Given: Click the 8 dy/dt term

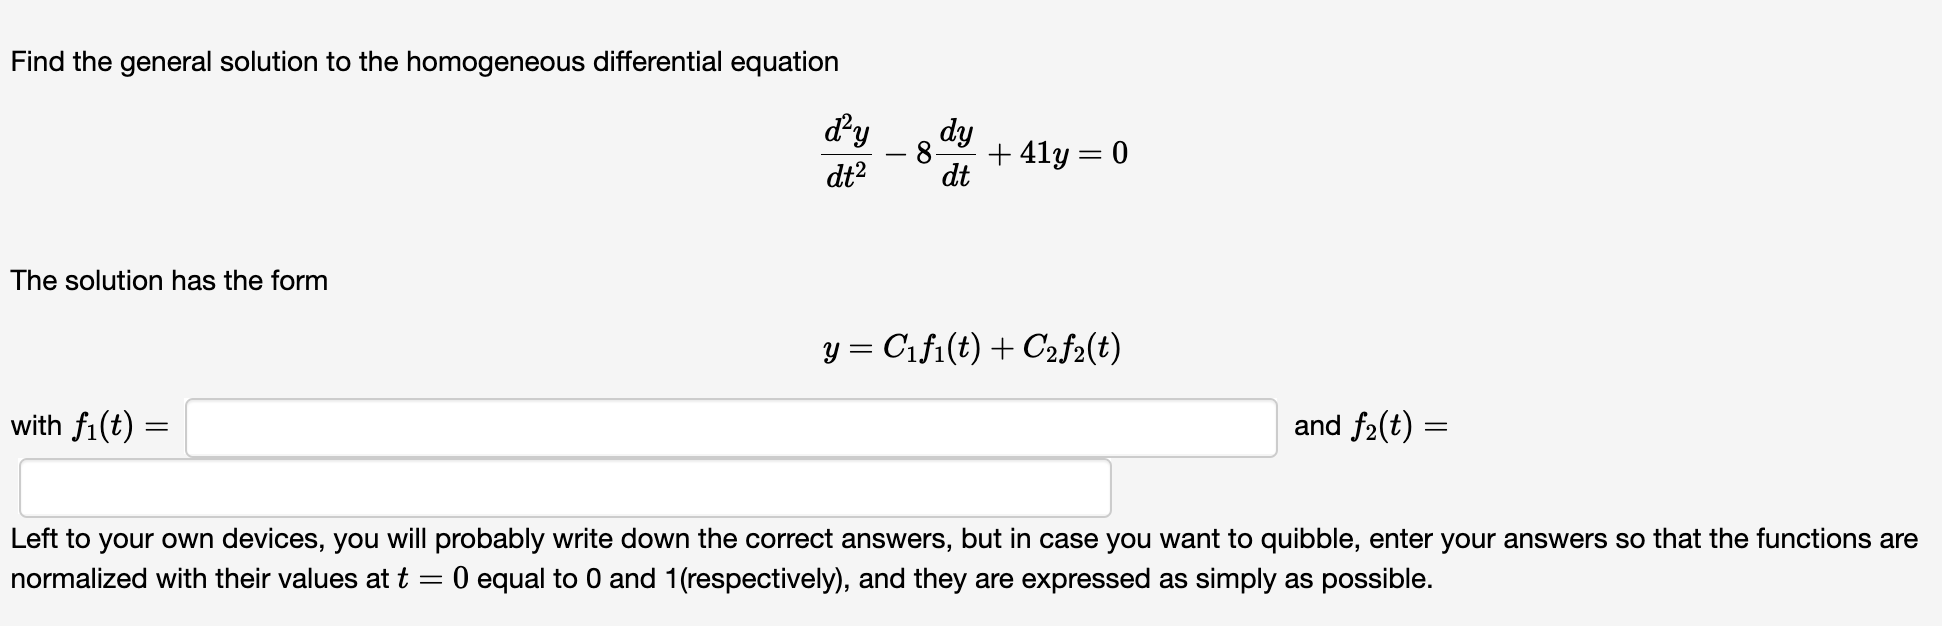Looking at the screenshot, I should click(941, 151).
